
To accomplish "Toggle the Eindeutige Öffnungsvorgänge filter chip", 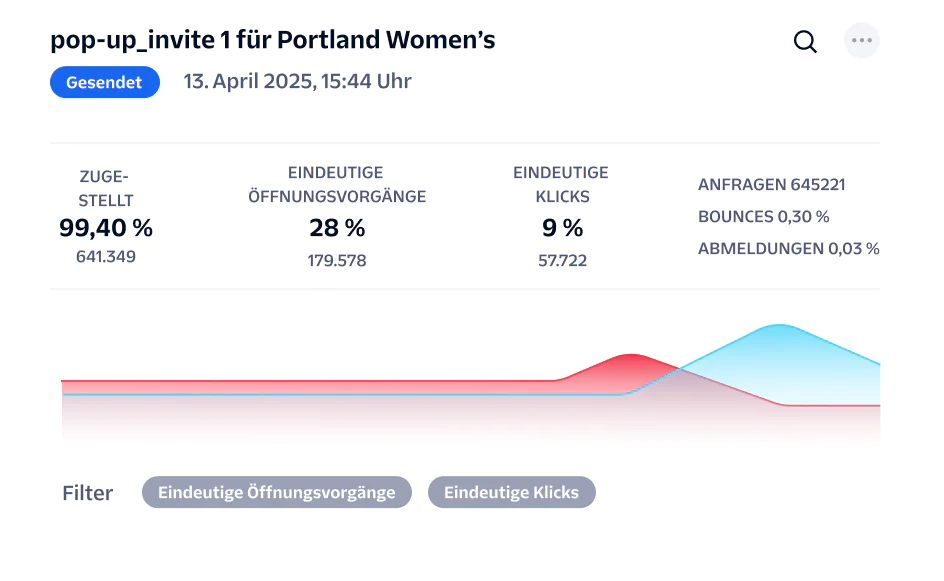I will click(276, 492).
